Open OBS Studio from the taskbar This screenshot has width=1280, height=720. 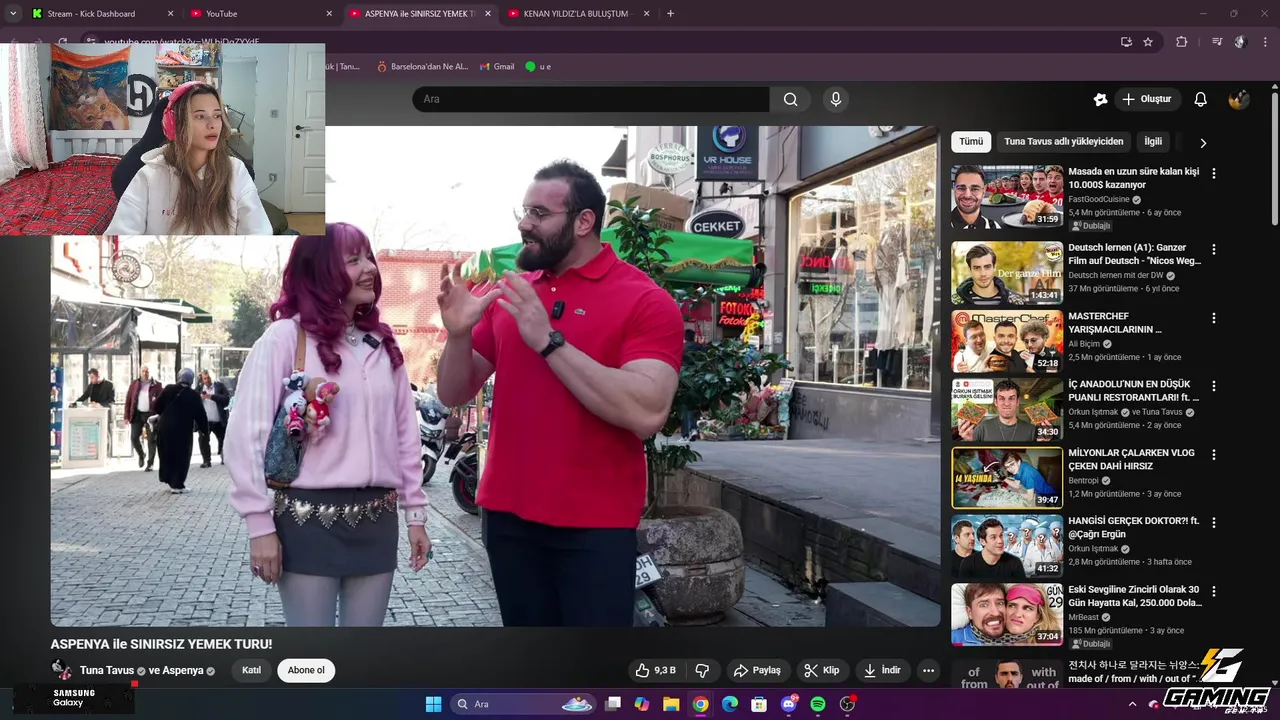[847, 704]
